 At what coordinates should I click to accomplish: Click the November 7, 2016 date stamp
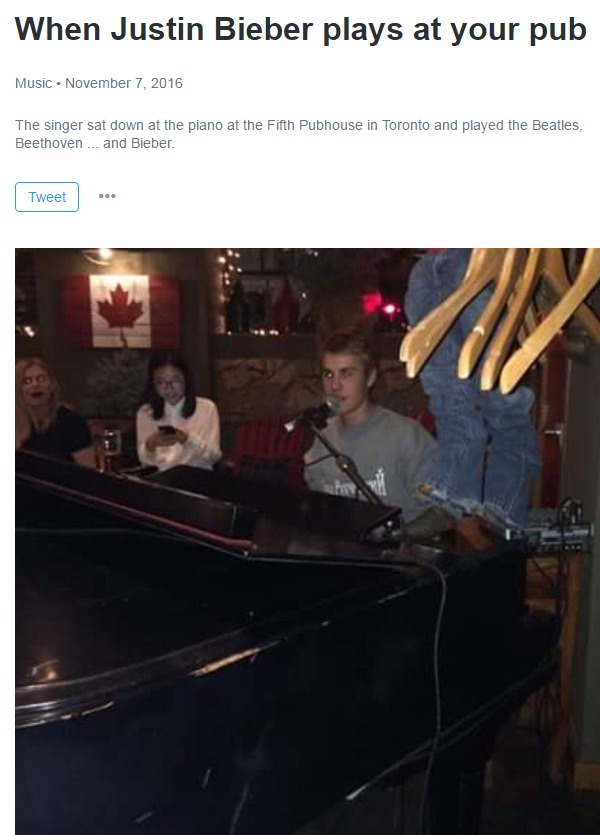pos(124,83)
